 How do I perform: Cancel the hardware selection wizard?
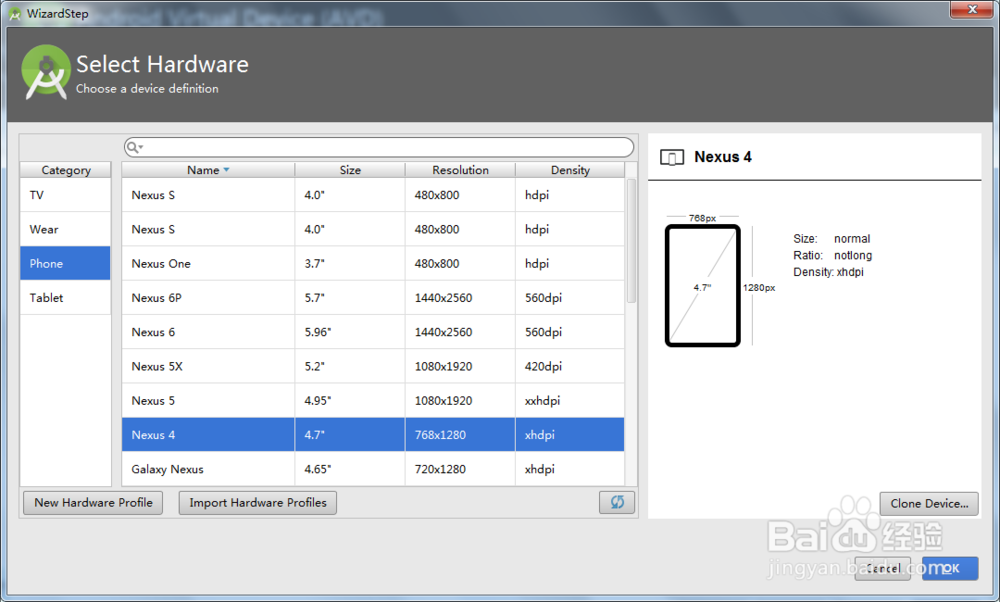coord(882,568)
